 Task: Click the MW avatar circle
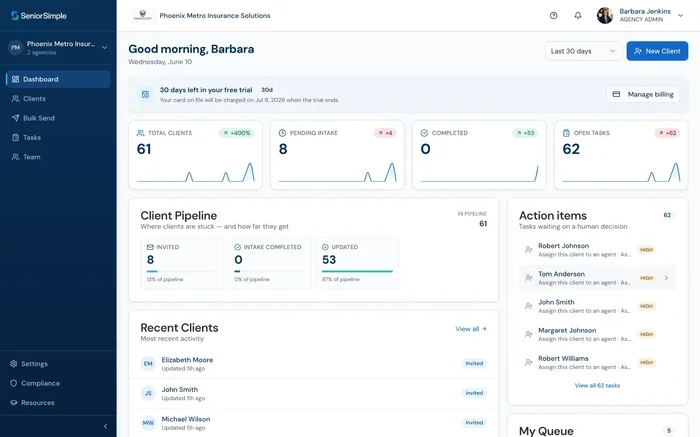click(148, 423)
